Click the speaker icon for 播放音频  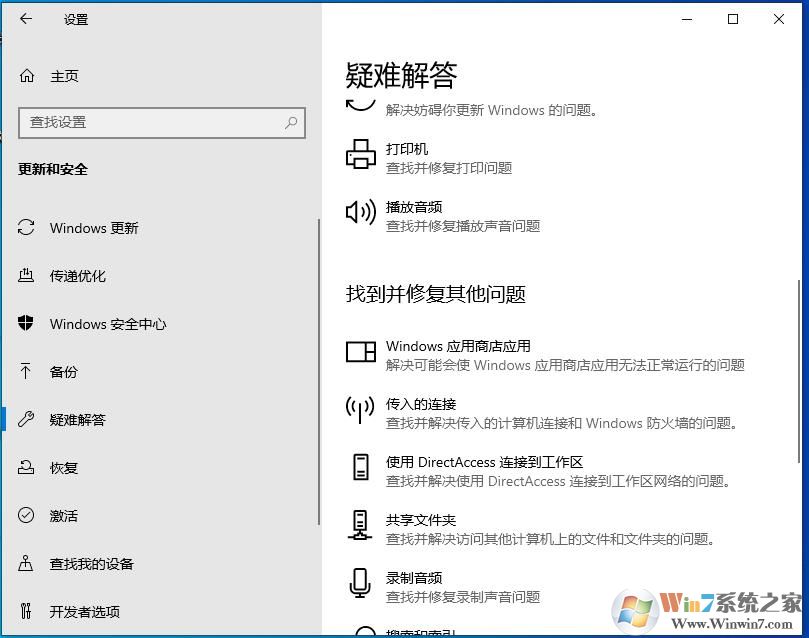361,212
